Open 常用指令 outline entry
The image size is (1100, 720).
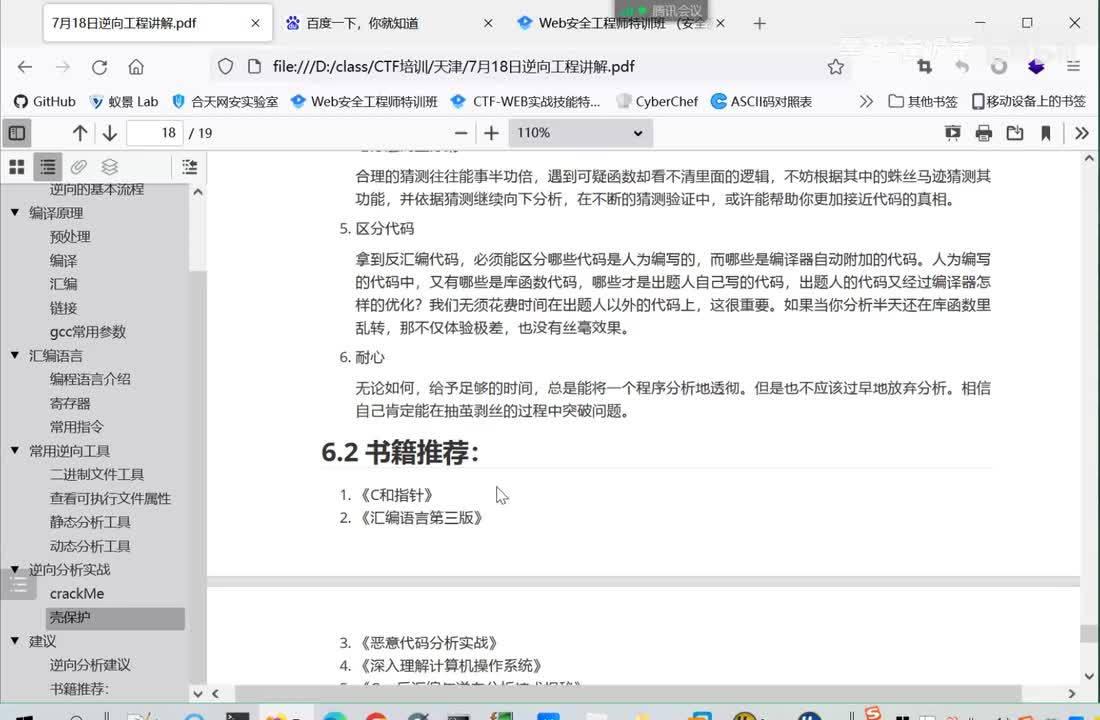[76, 427]
